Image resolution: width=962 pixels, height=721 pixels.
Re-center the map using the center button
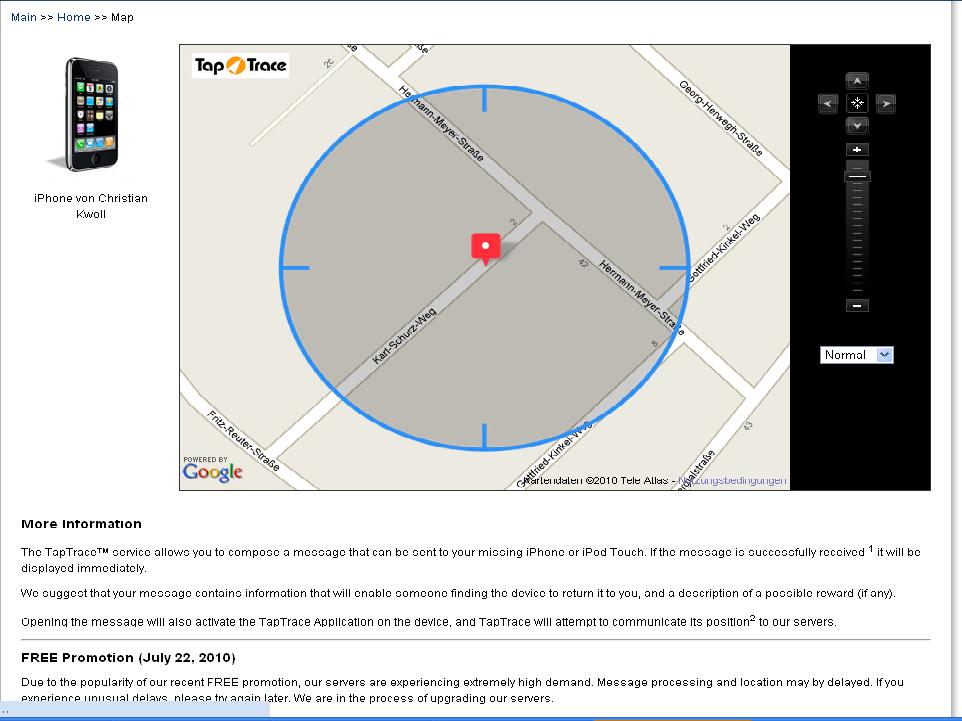pos(857,103)
